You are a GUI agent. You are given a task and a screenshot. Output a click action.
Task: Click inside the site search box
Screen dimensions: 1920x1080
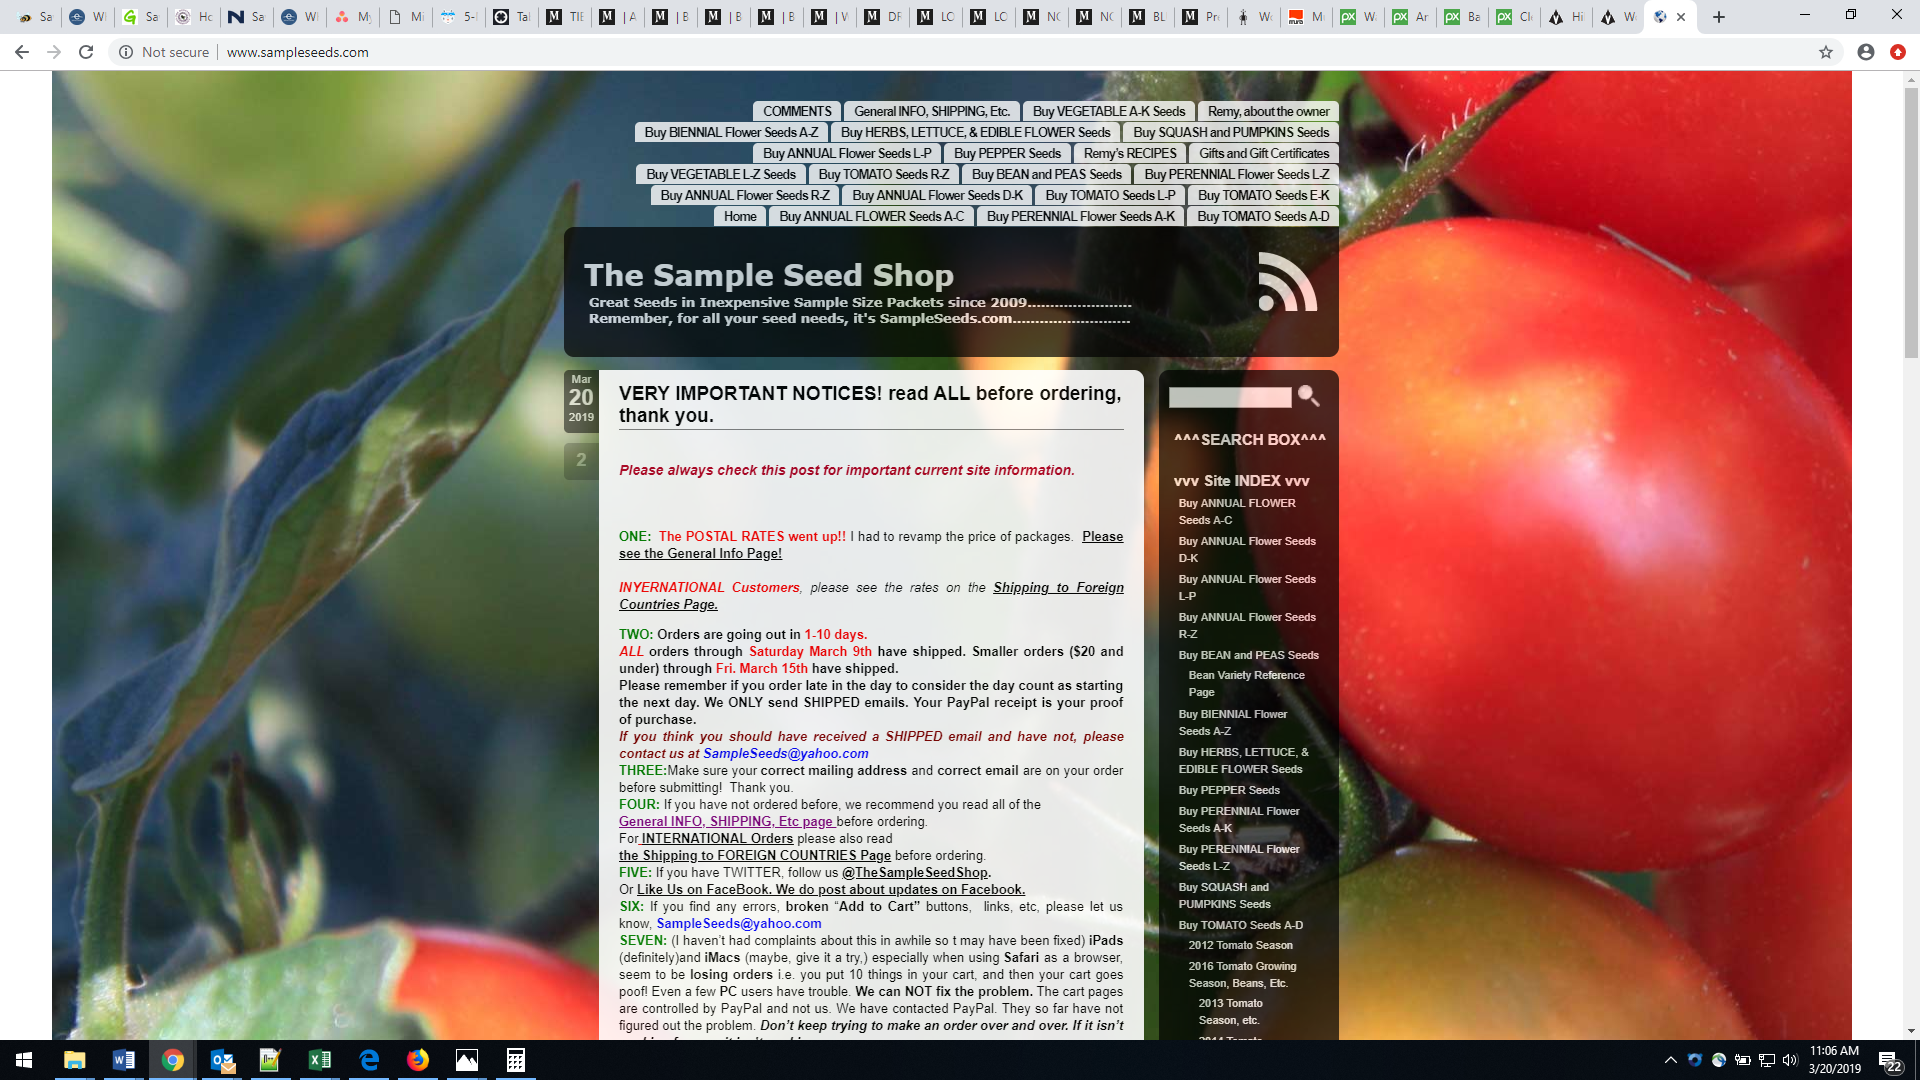1230,398
